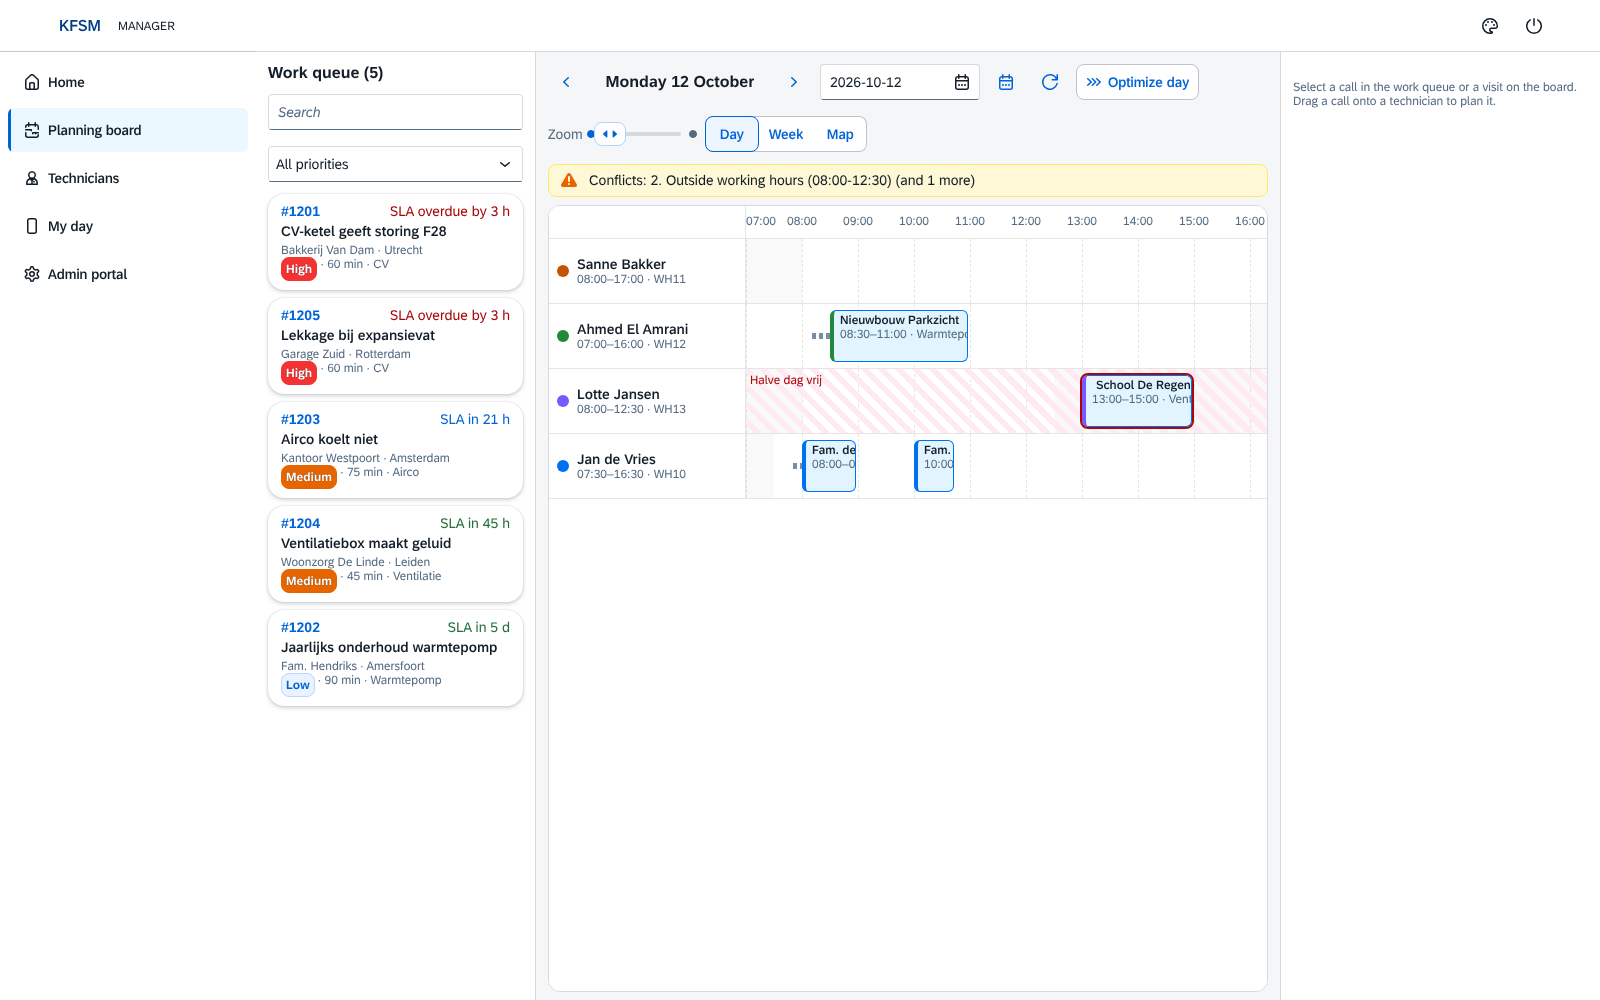Click the conflicts warning triangle icon
Screen dimensions: 1600x1000
tap(569, 180)
